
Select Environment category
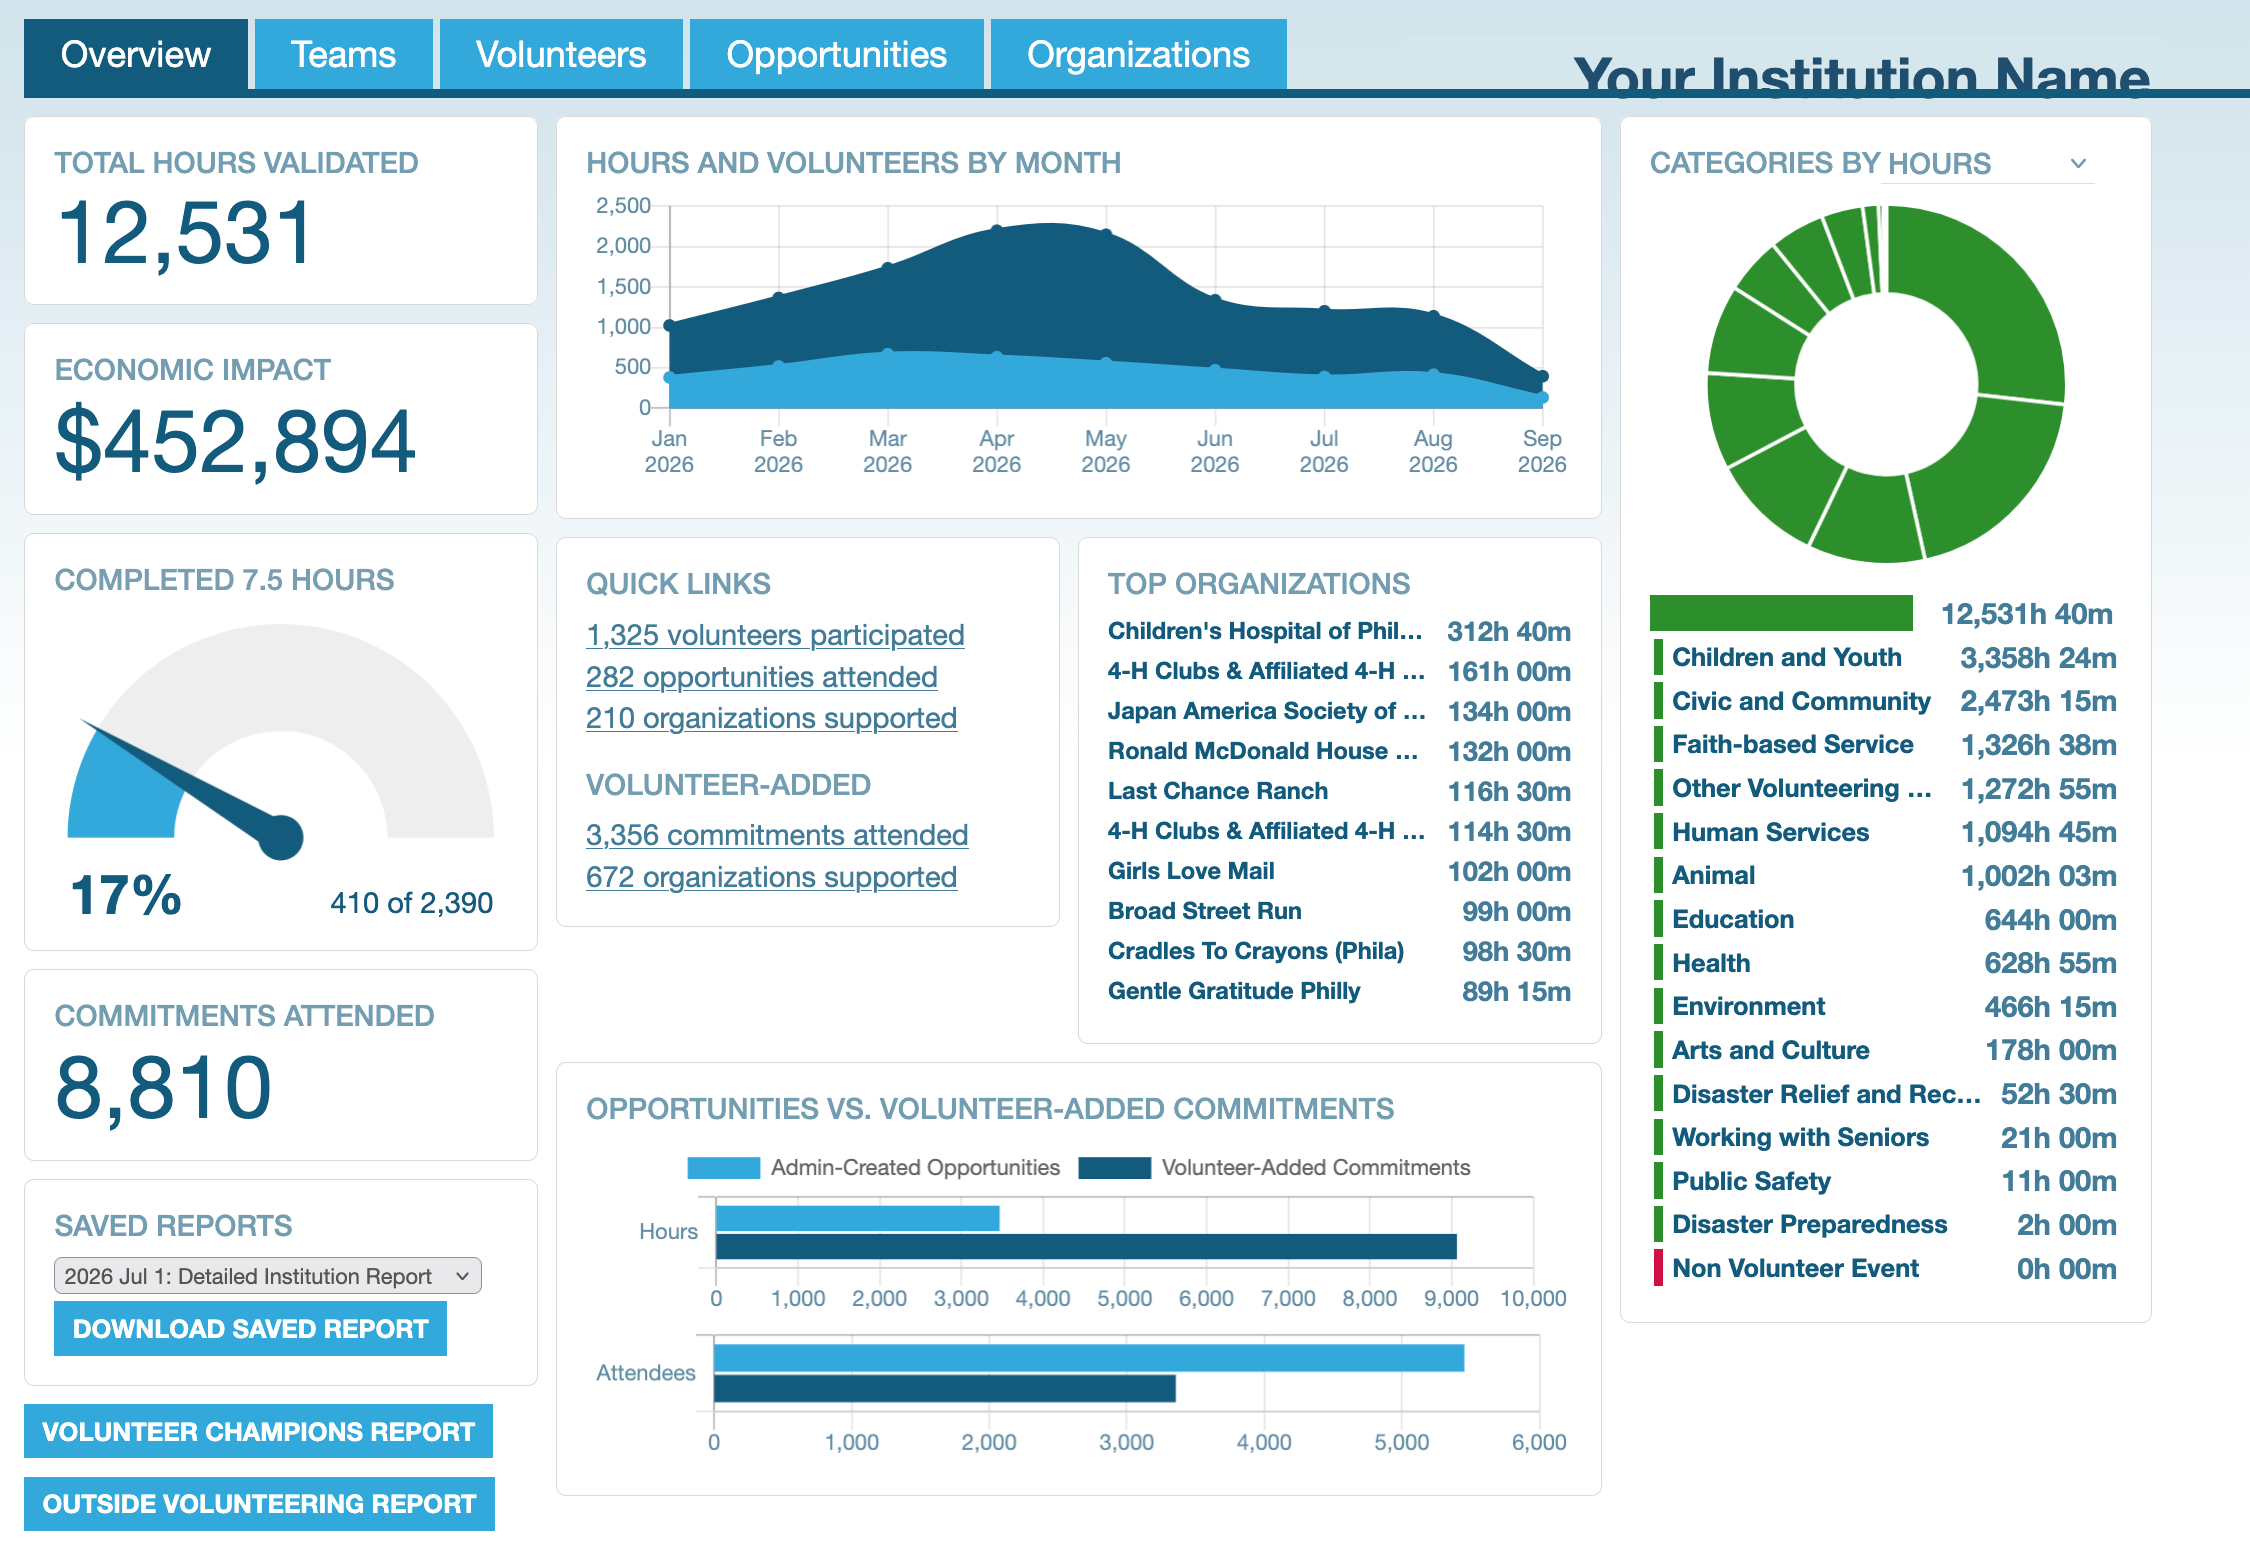[1885, 1007]
